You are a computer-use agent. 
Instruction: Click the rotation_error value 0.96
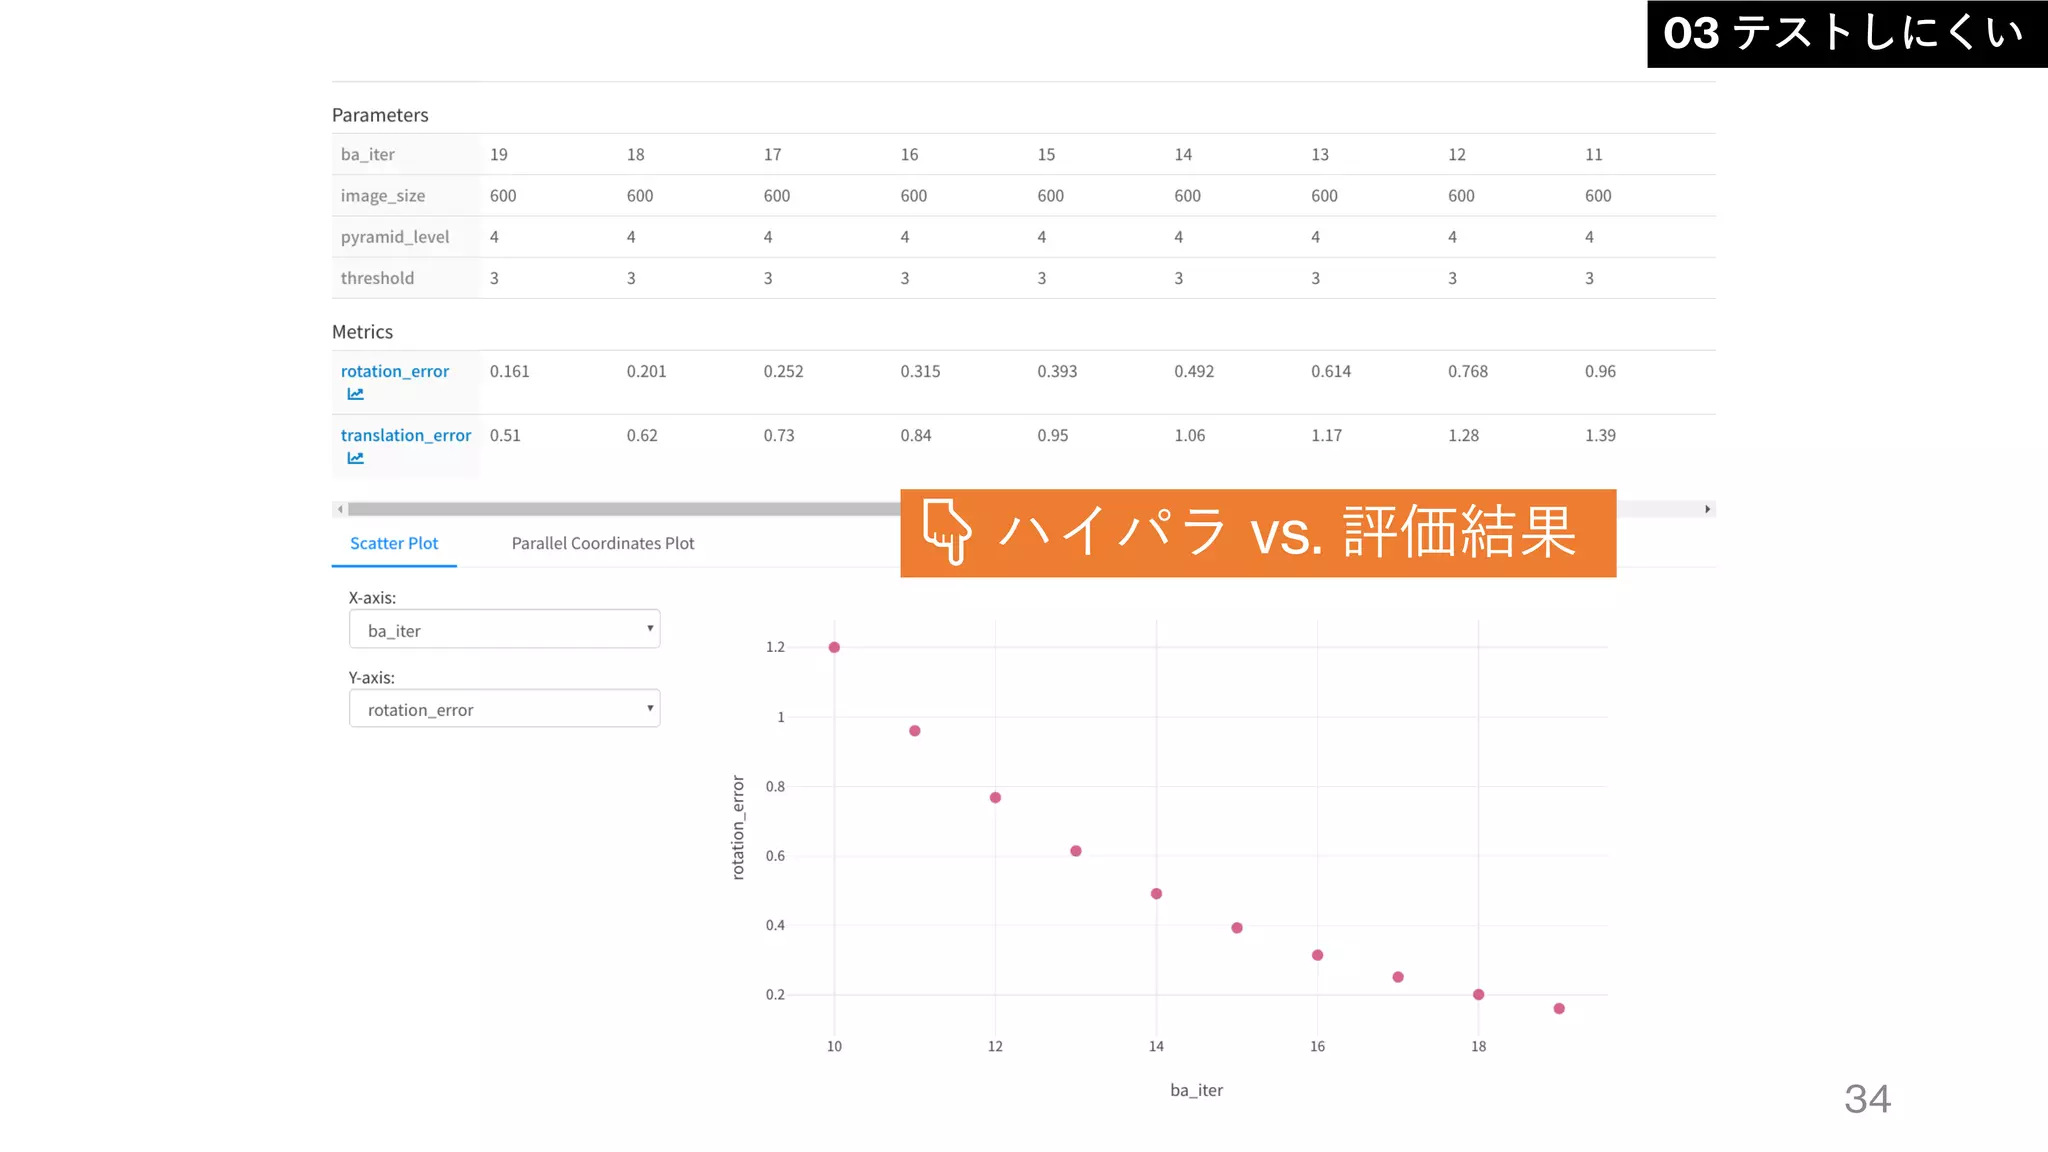tap(1600, 371)
